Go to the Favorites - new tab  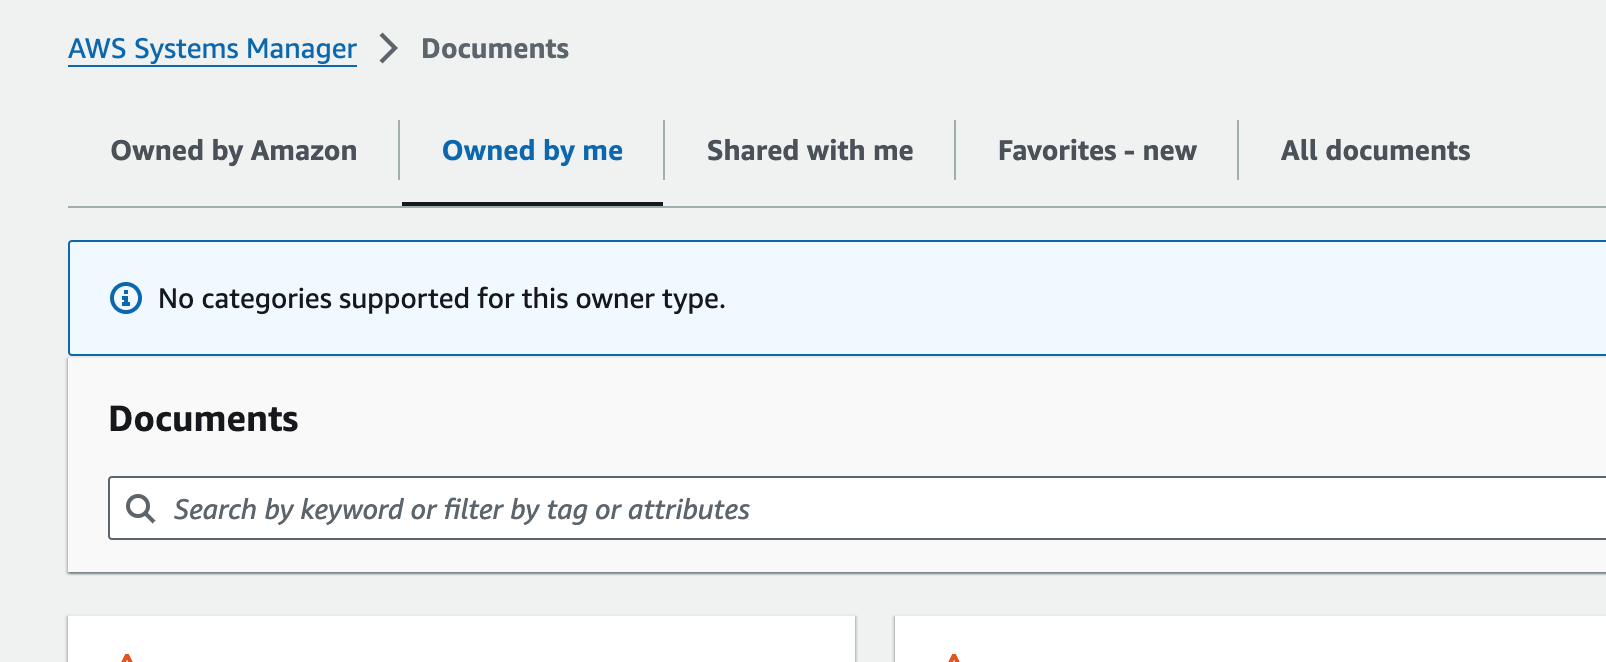tap(1097, 151)
